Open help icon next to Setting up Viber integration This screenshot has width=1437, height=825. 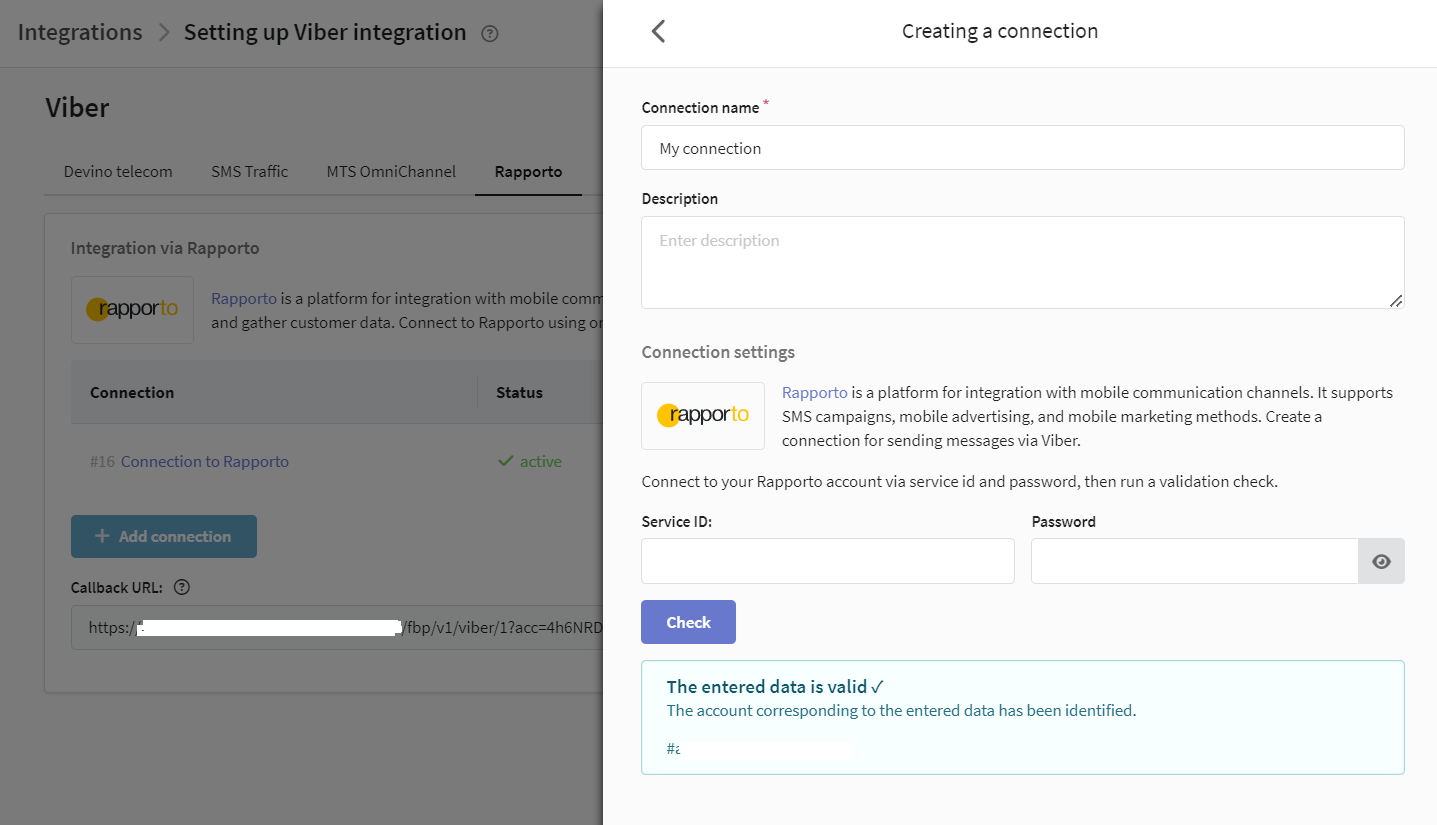pyautogui.click(x=489, y=33)
